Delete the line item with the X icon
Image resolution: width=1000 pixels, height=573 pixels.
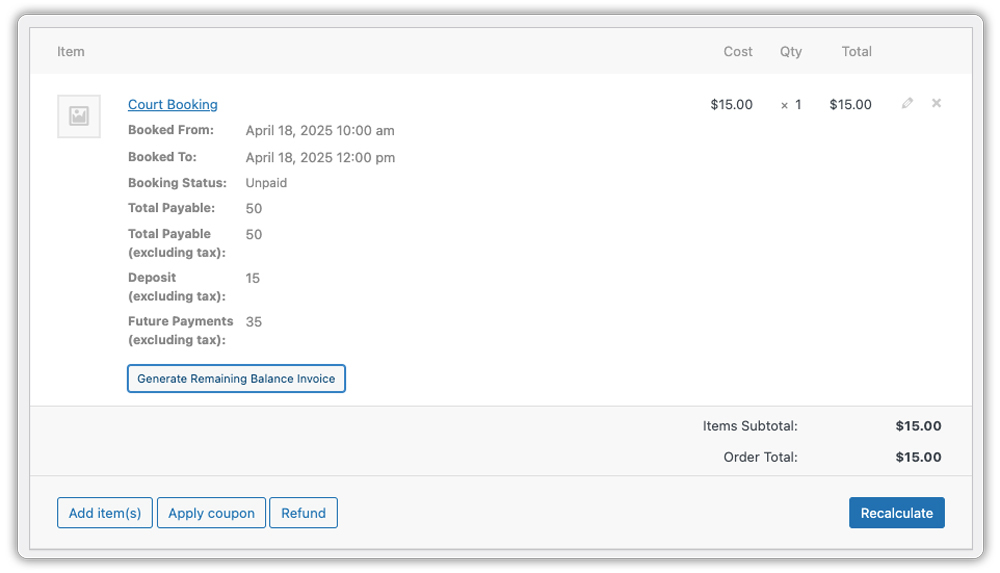[x=936, y=103]
